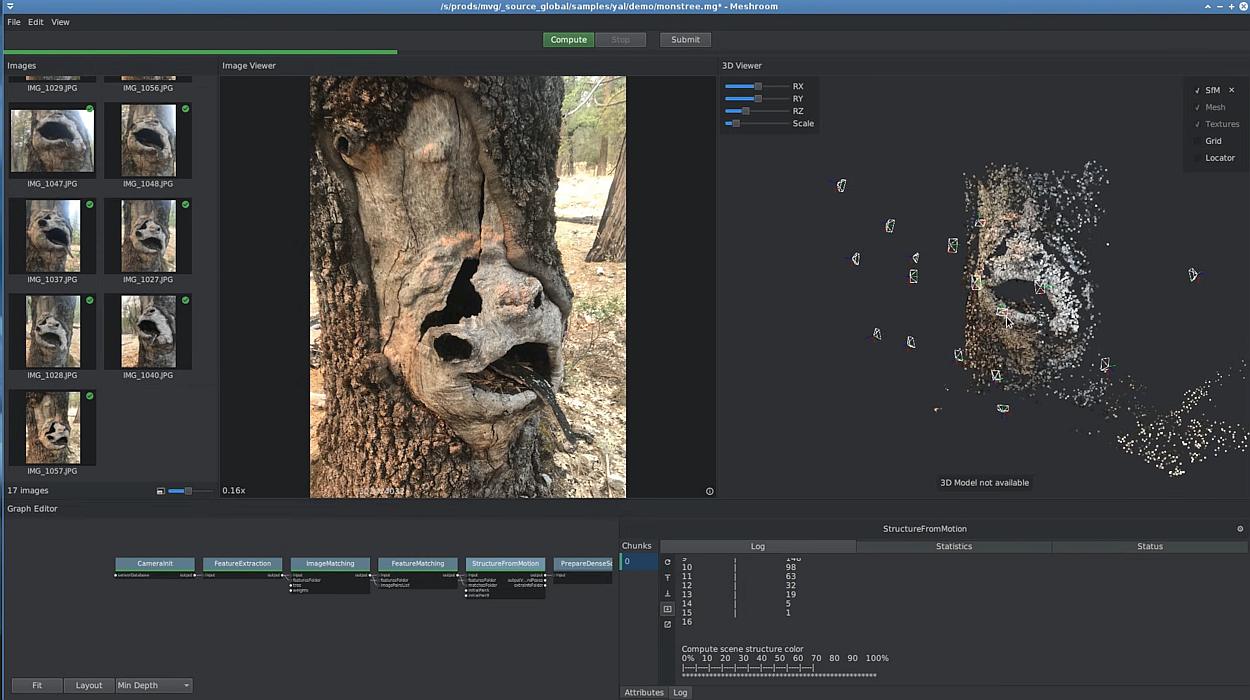Click the Submit button
Screen dimensions: 1250x700
686,40
